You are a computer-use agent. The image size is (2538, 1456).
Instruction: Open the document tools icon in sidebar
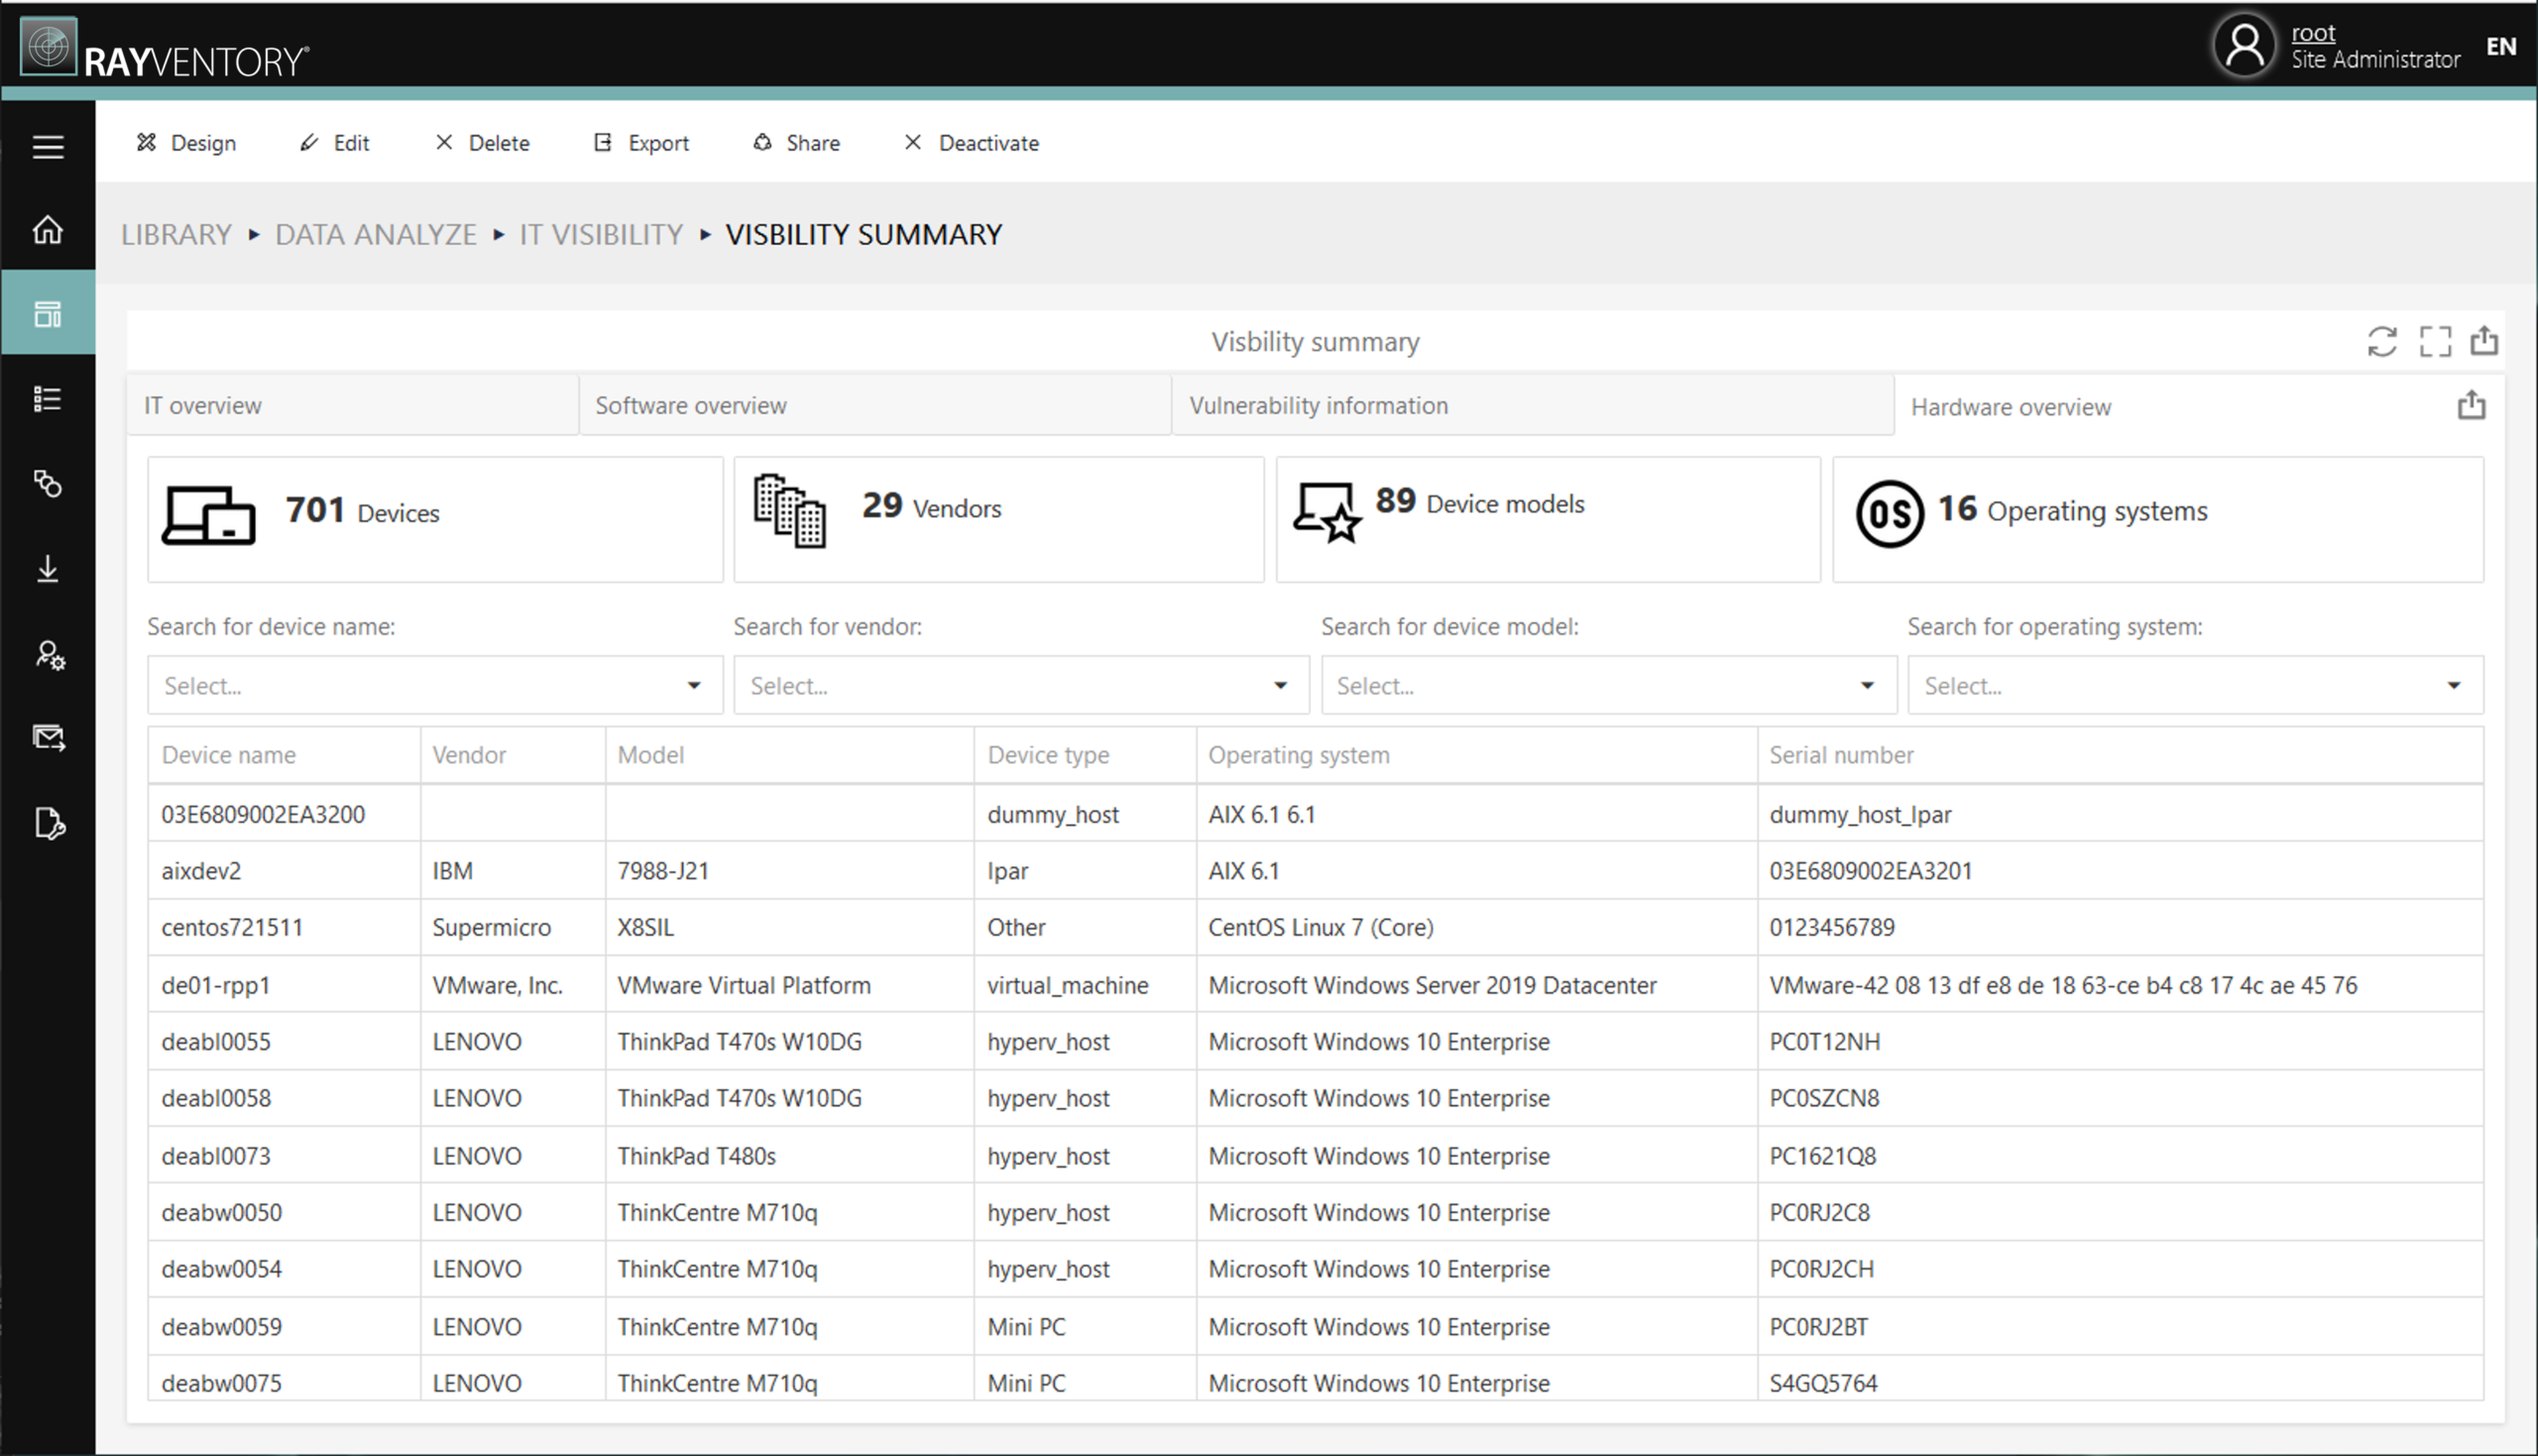[47, 824]
